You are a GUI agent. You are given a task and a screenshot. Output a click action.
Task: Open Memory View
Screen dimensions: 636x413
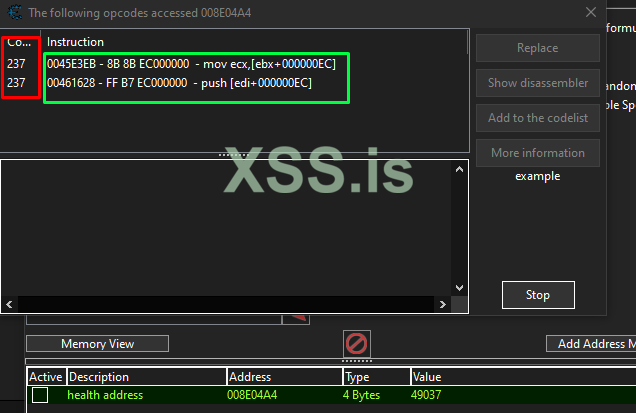[97, 344]
